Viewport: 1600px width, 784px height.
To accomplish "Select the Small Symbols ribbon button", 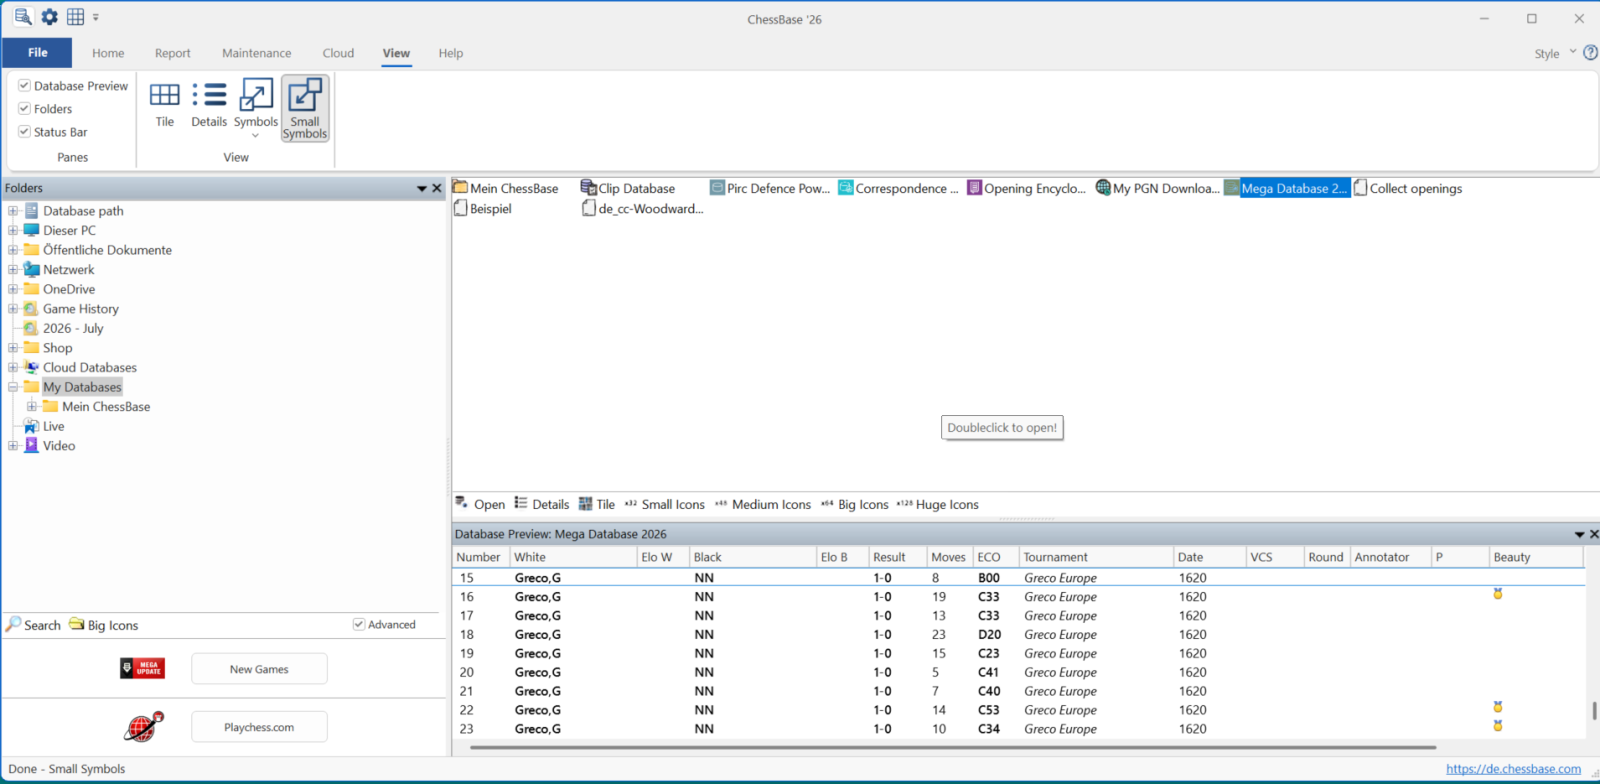I will click(305, 109).
